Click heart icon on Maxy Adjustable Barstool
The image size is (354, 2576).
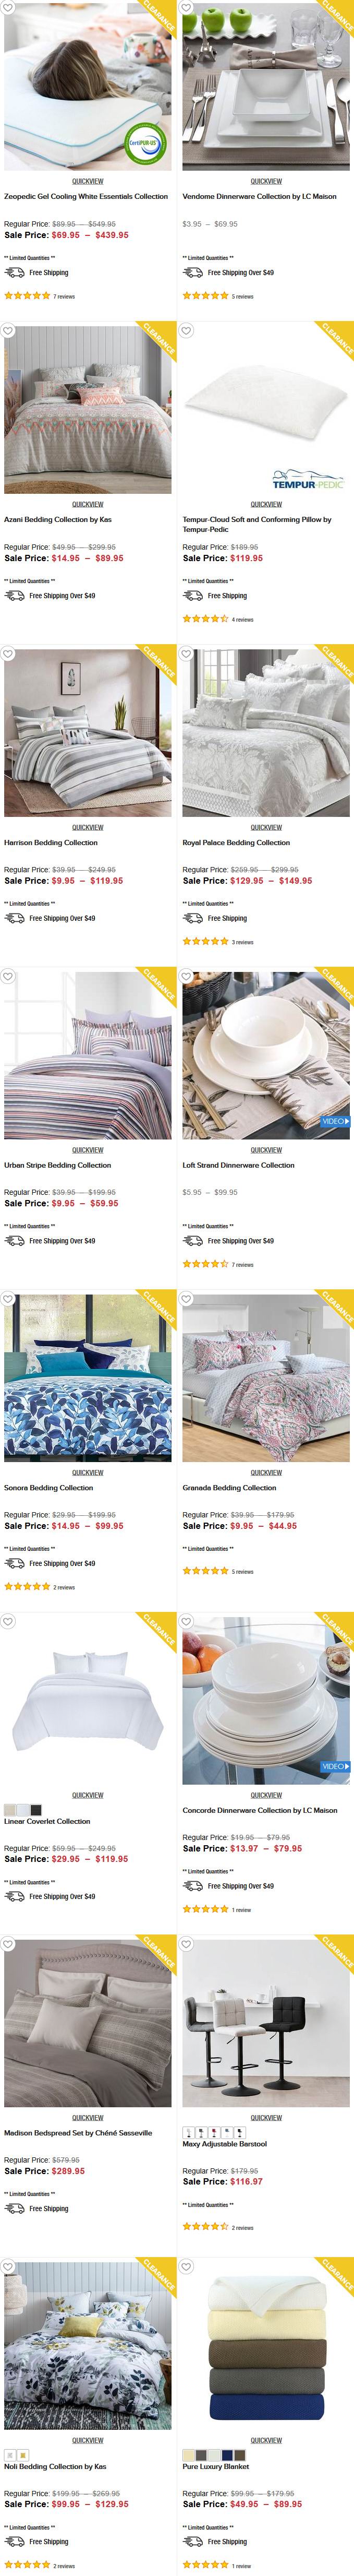click(186, 1944)
